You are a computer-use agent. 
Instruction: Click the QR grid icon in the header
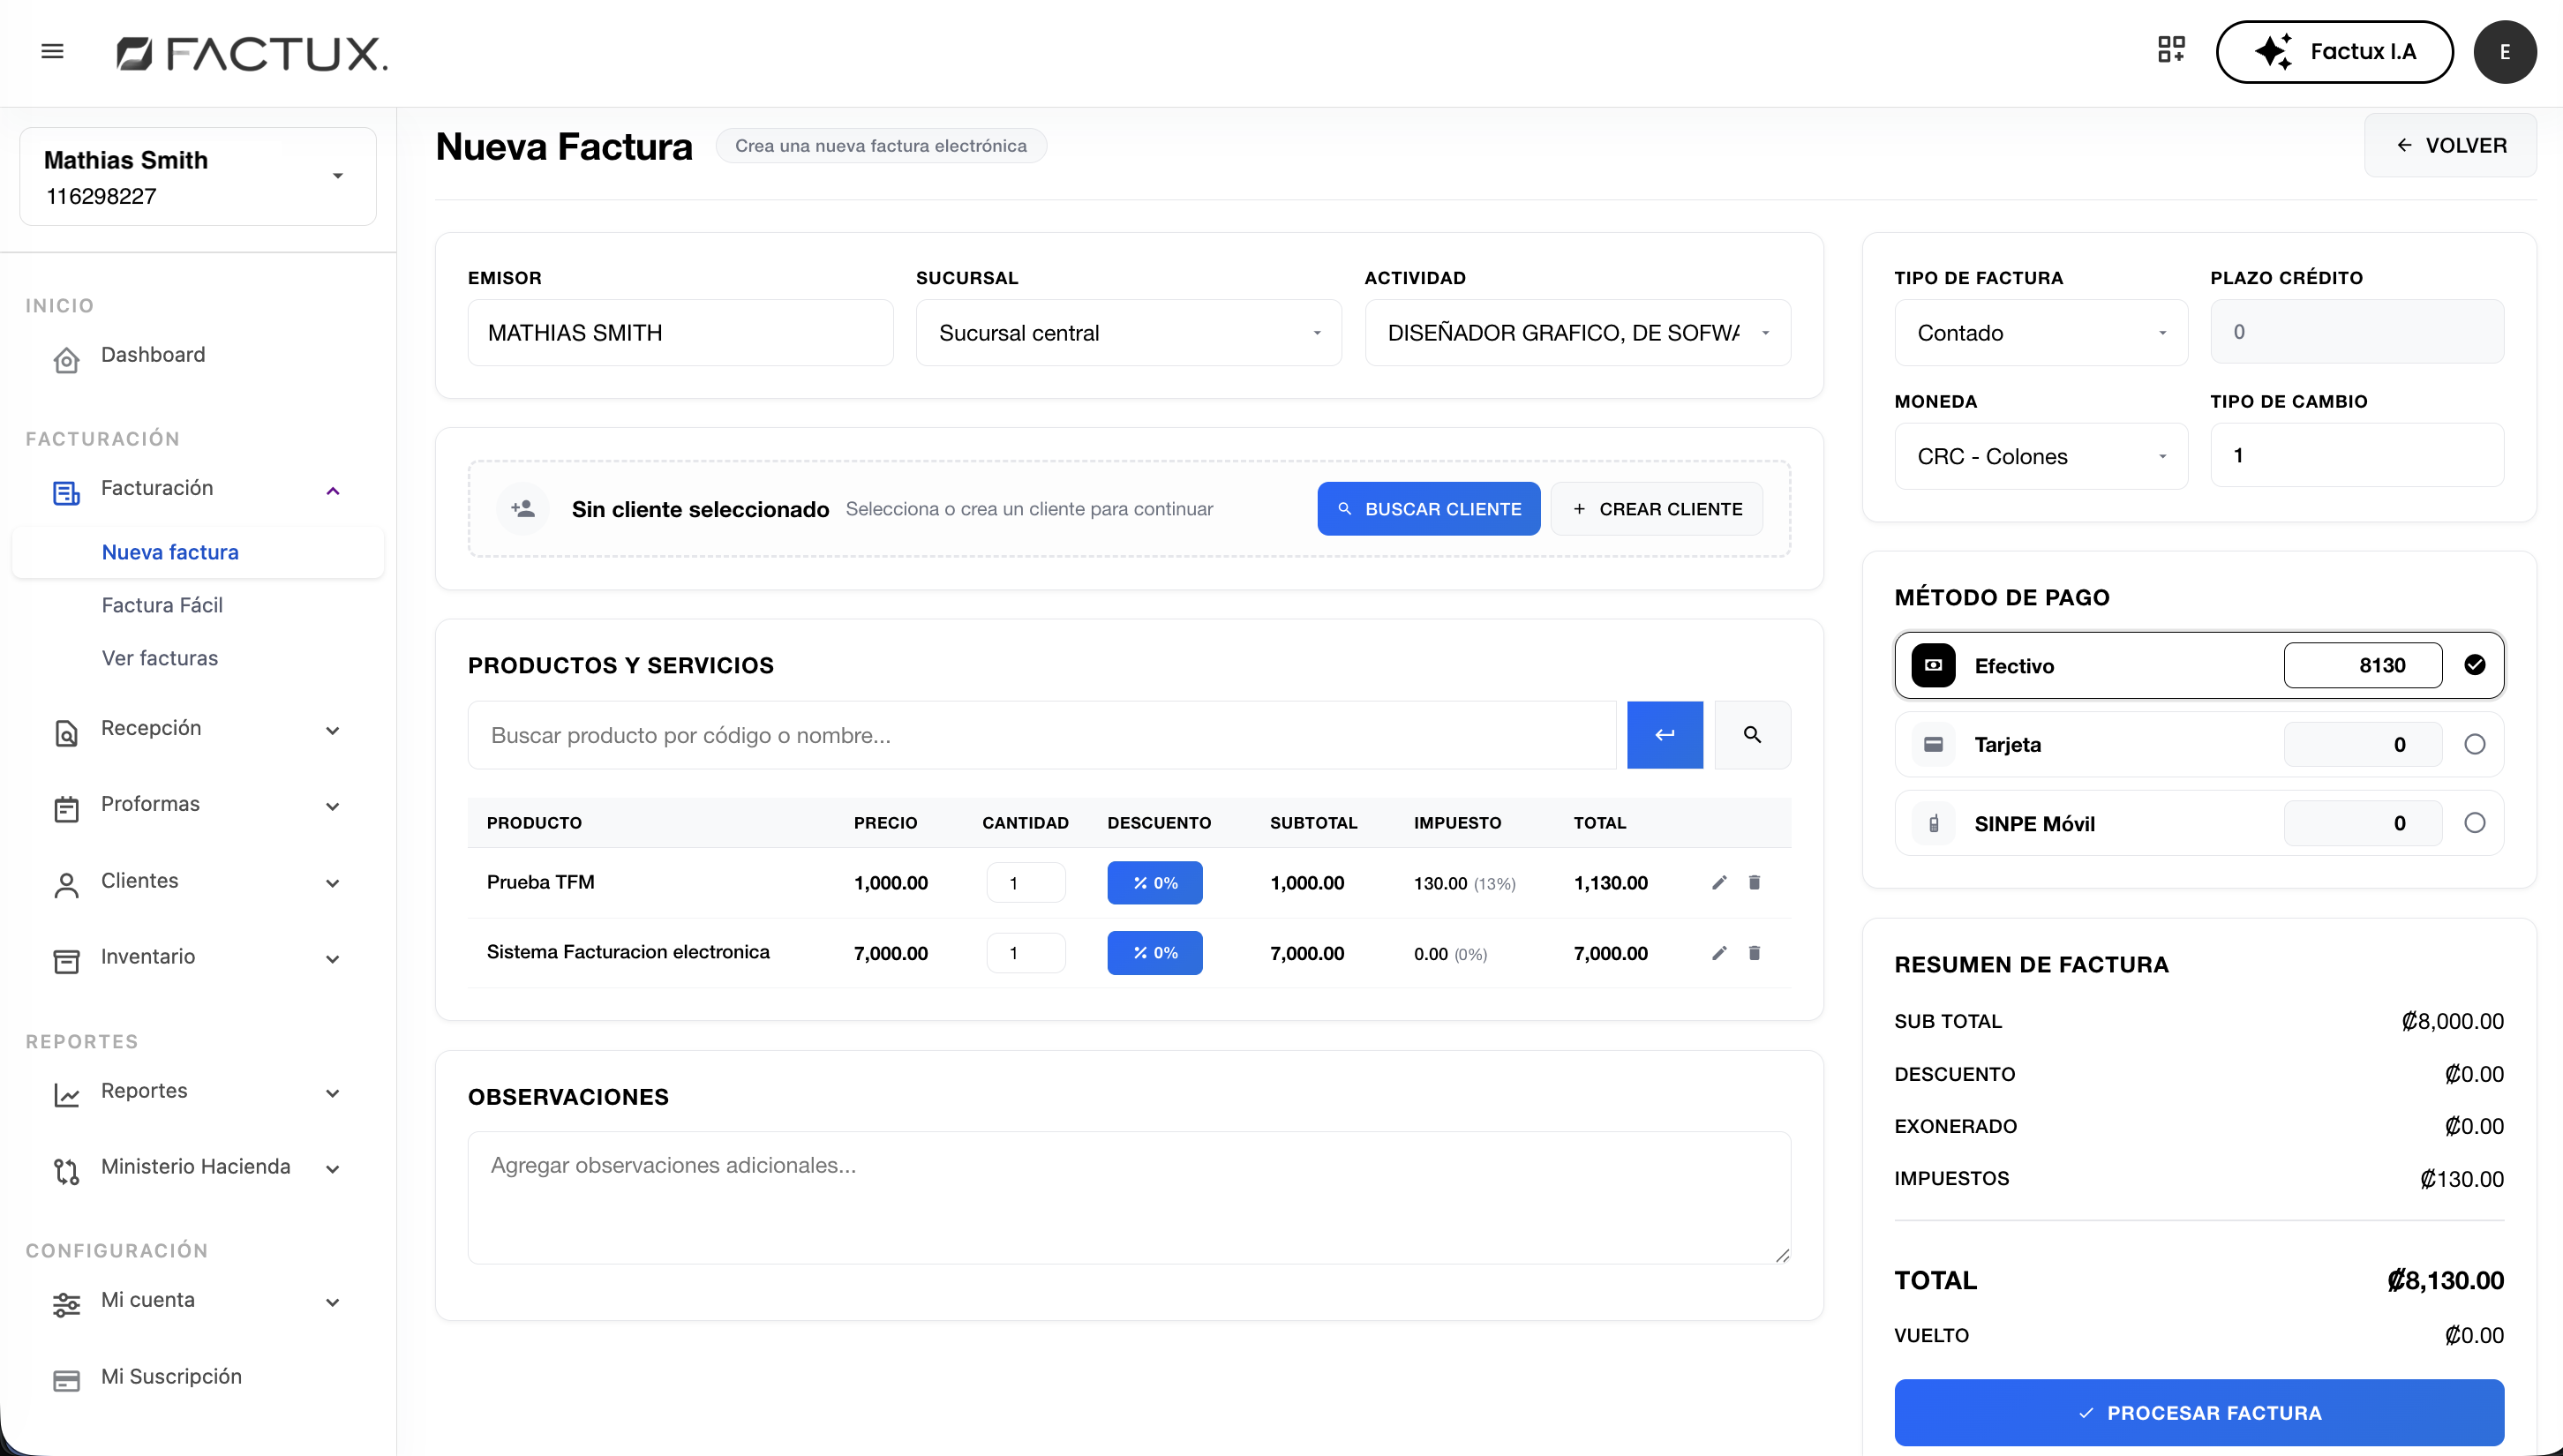(x=2171, y=50)
